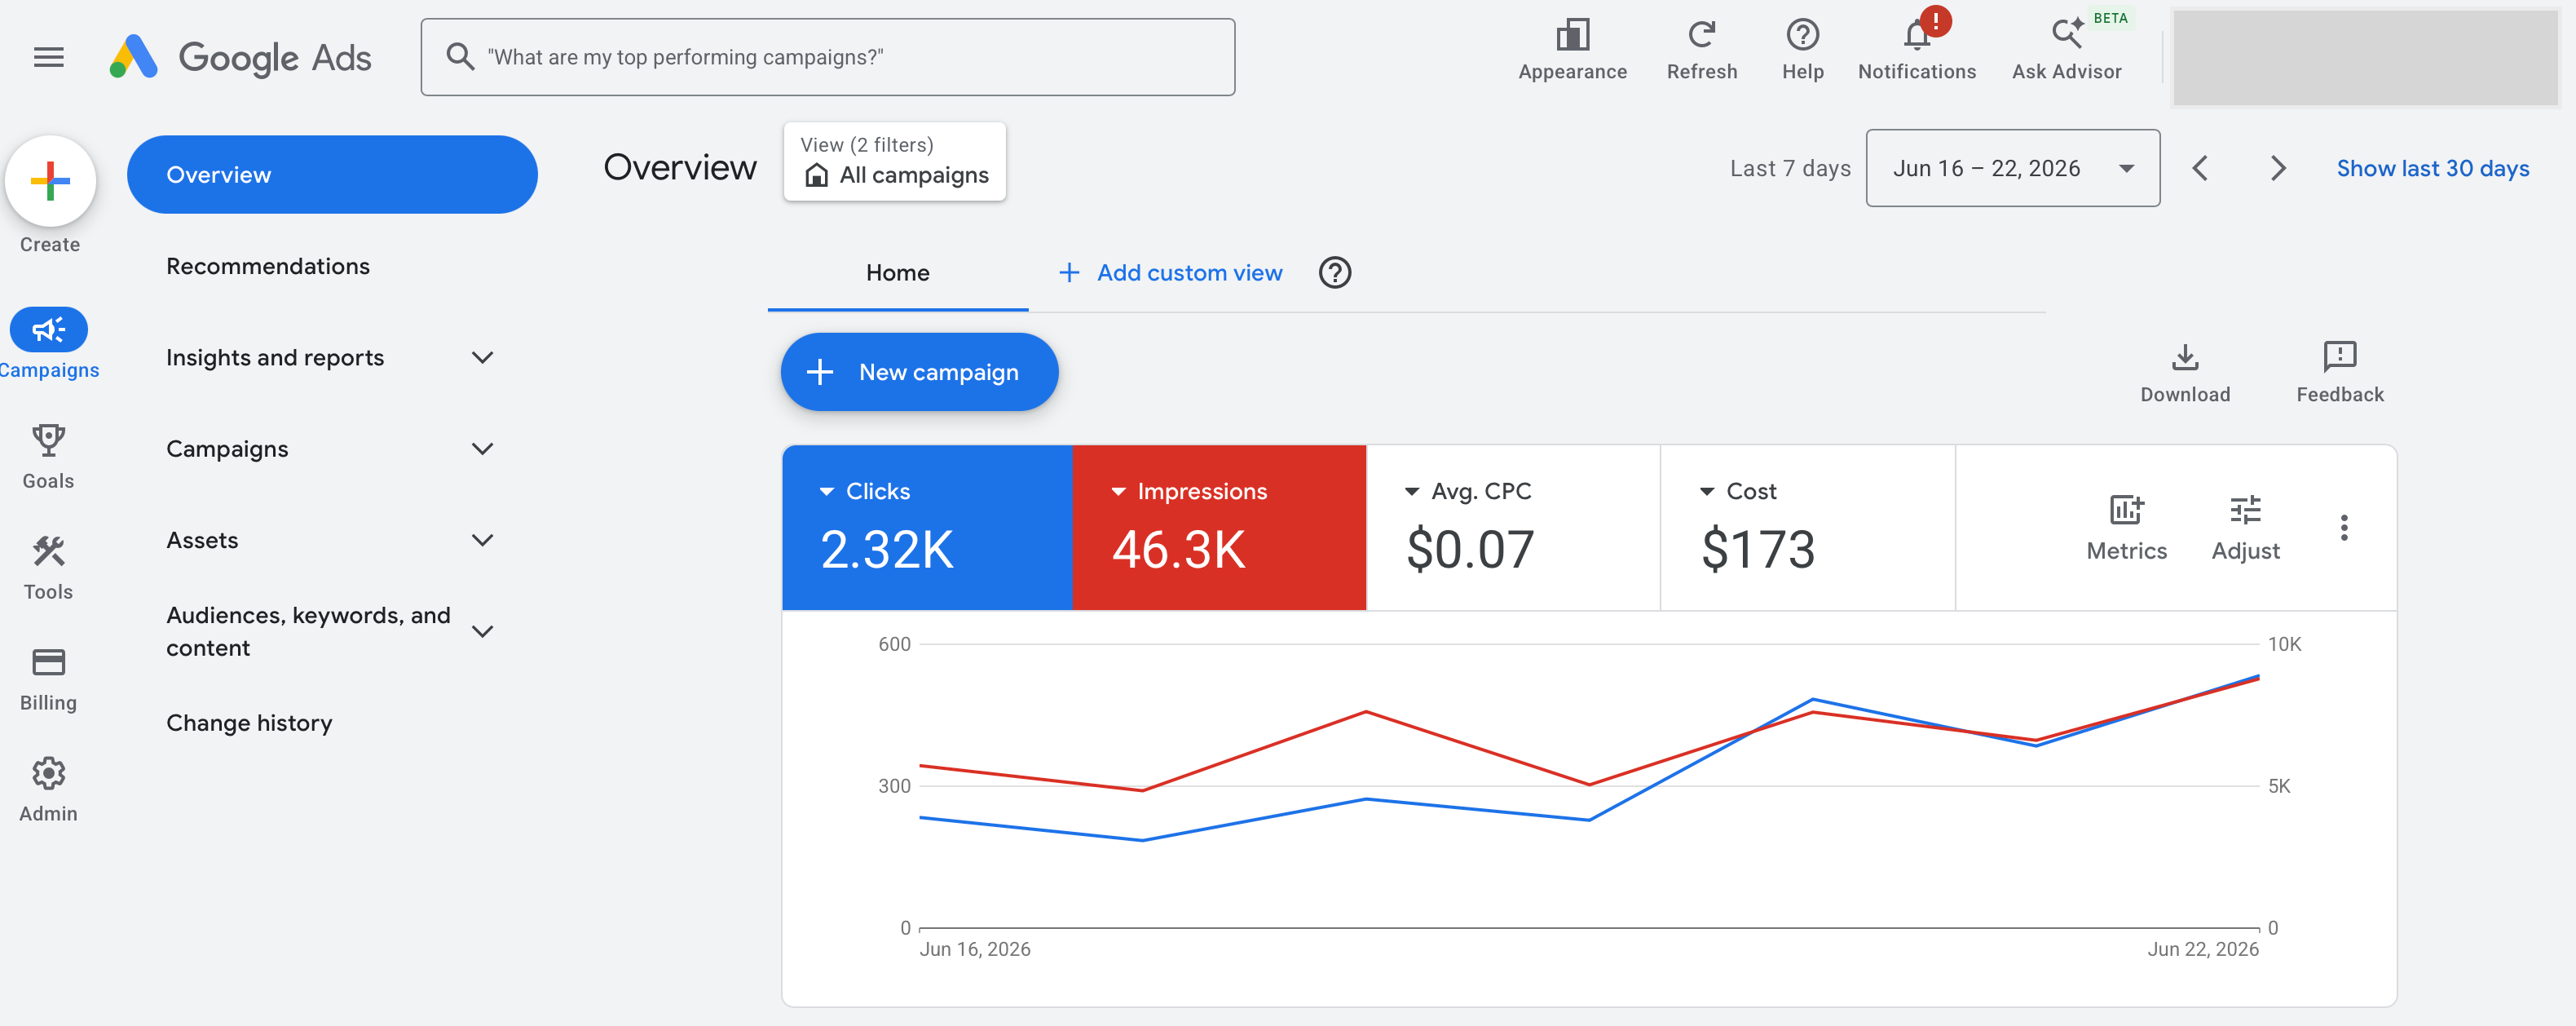Open Appearance settings

pyautogui.click(x=1572, y=50)
